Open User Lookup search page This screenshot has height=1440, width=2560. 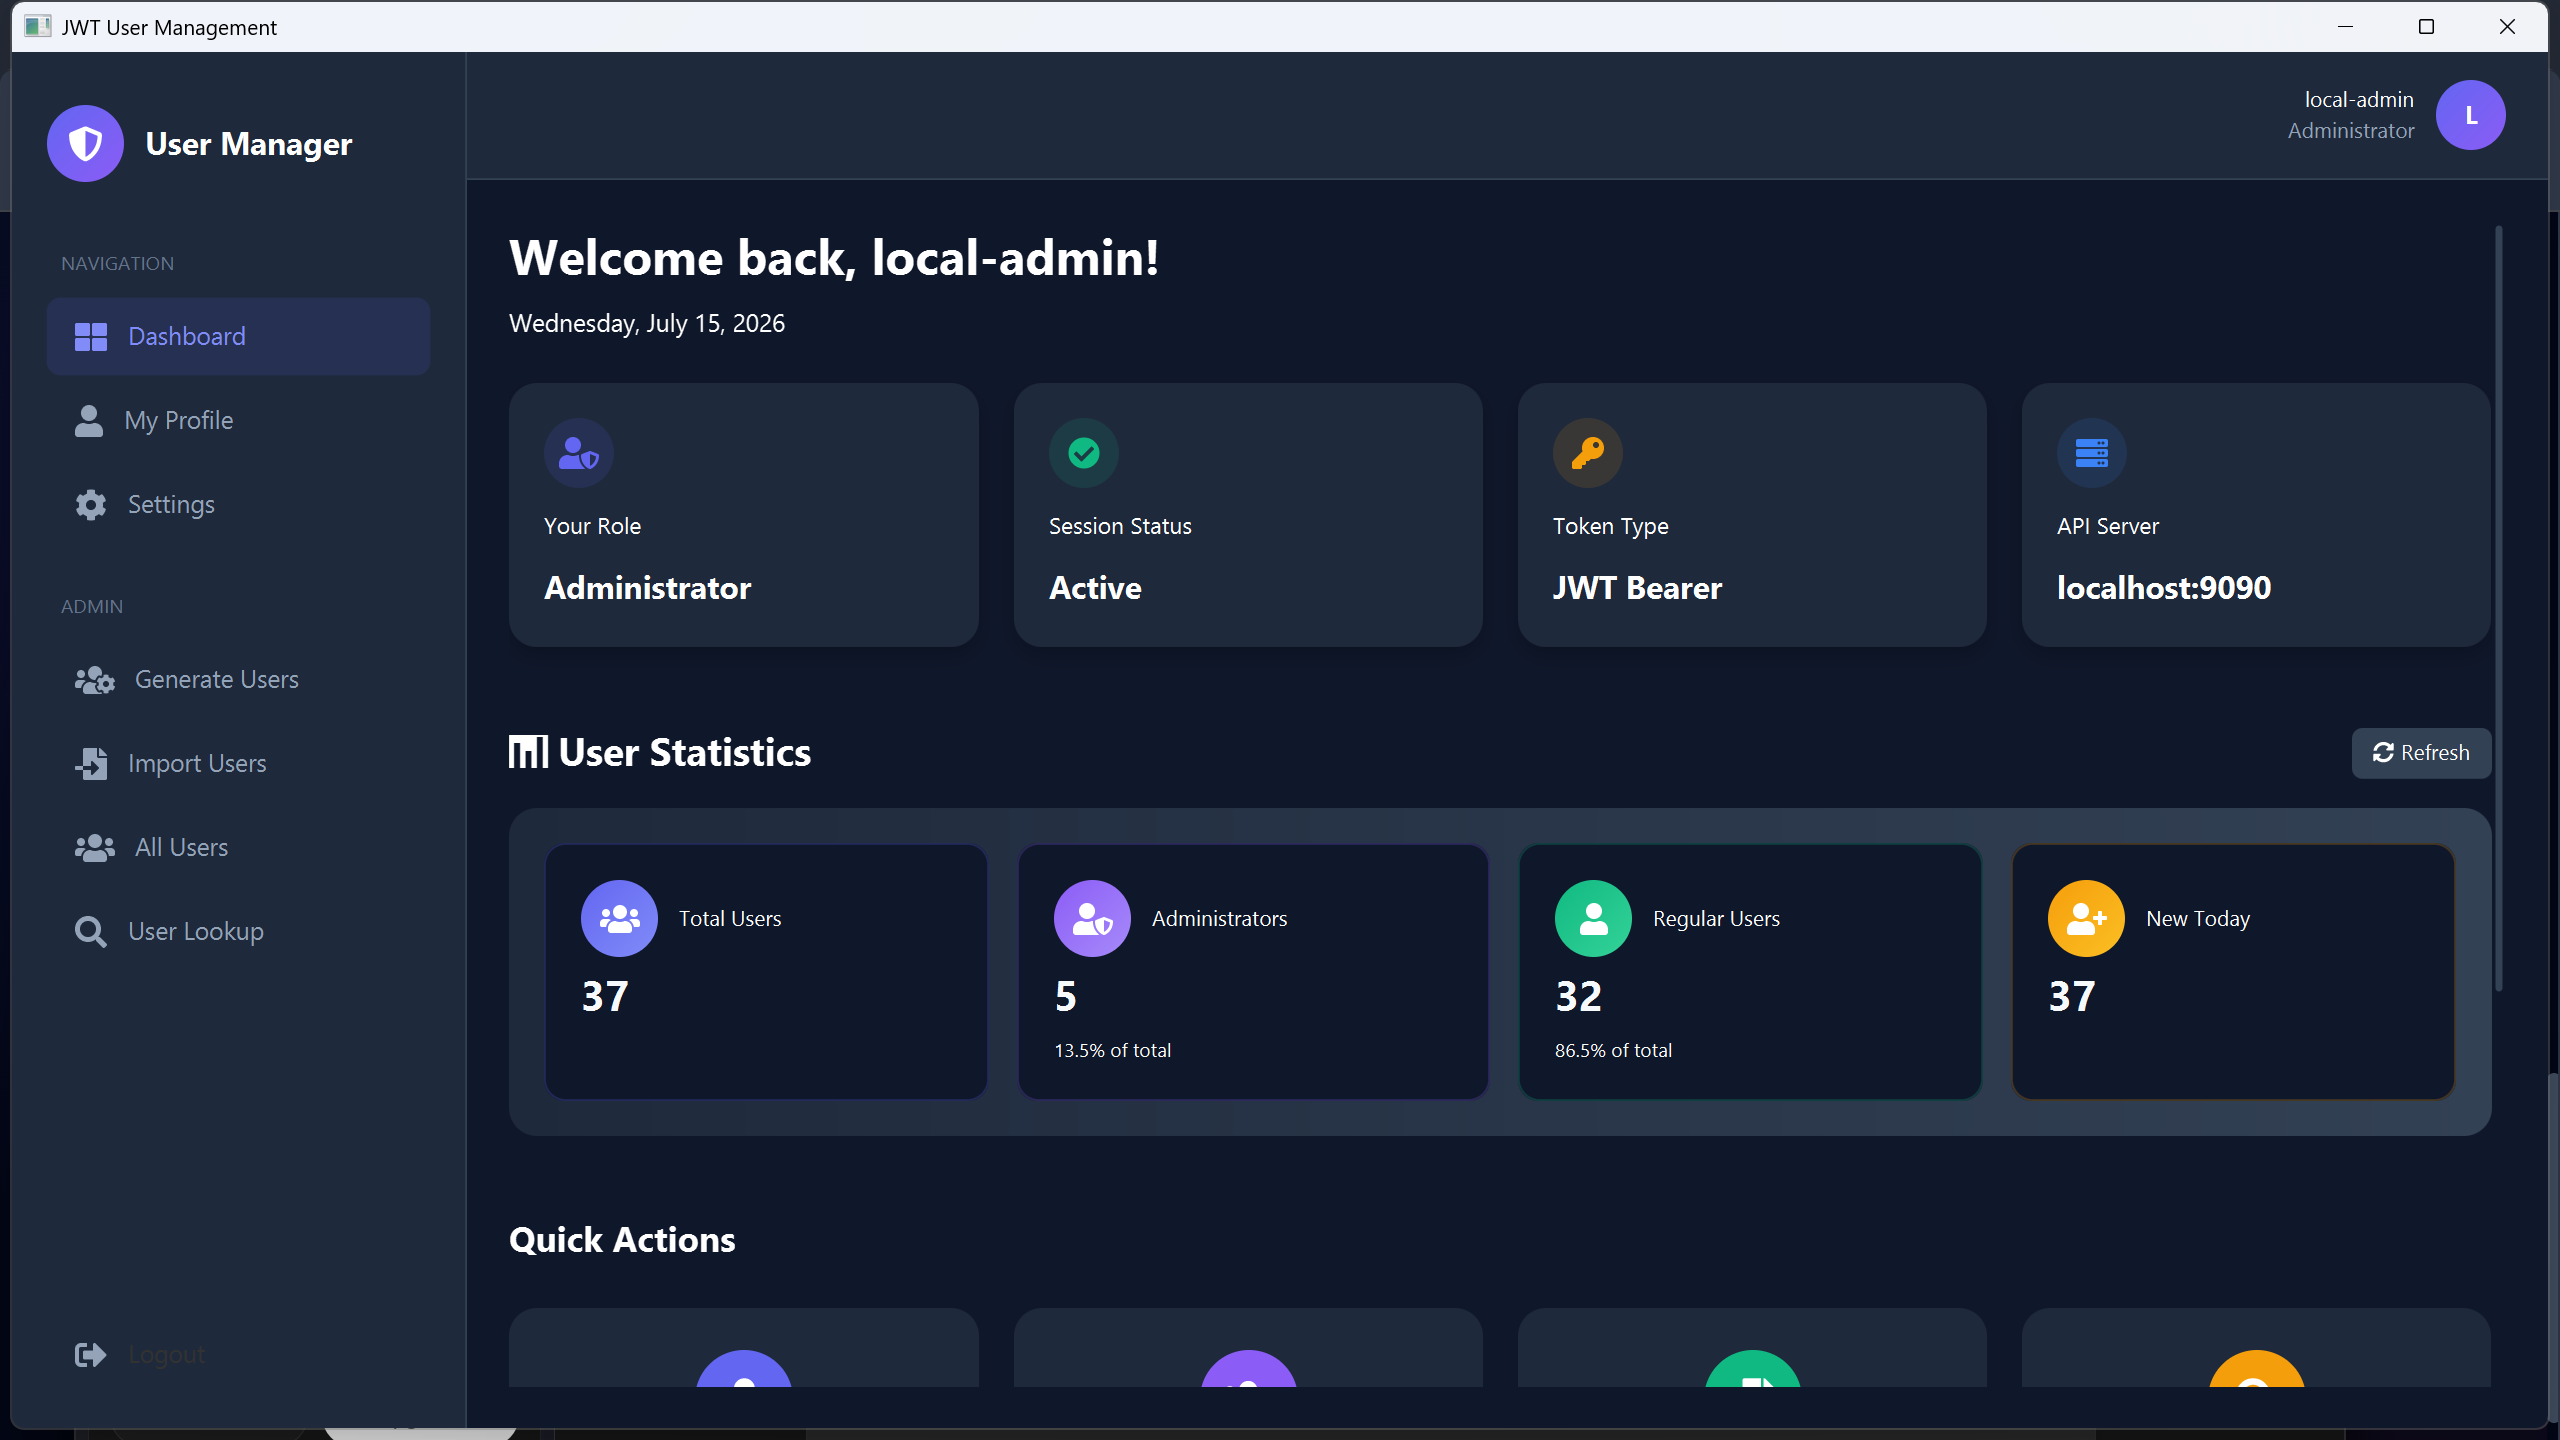[x=238, y=931]
